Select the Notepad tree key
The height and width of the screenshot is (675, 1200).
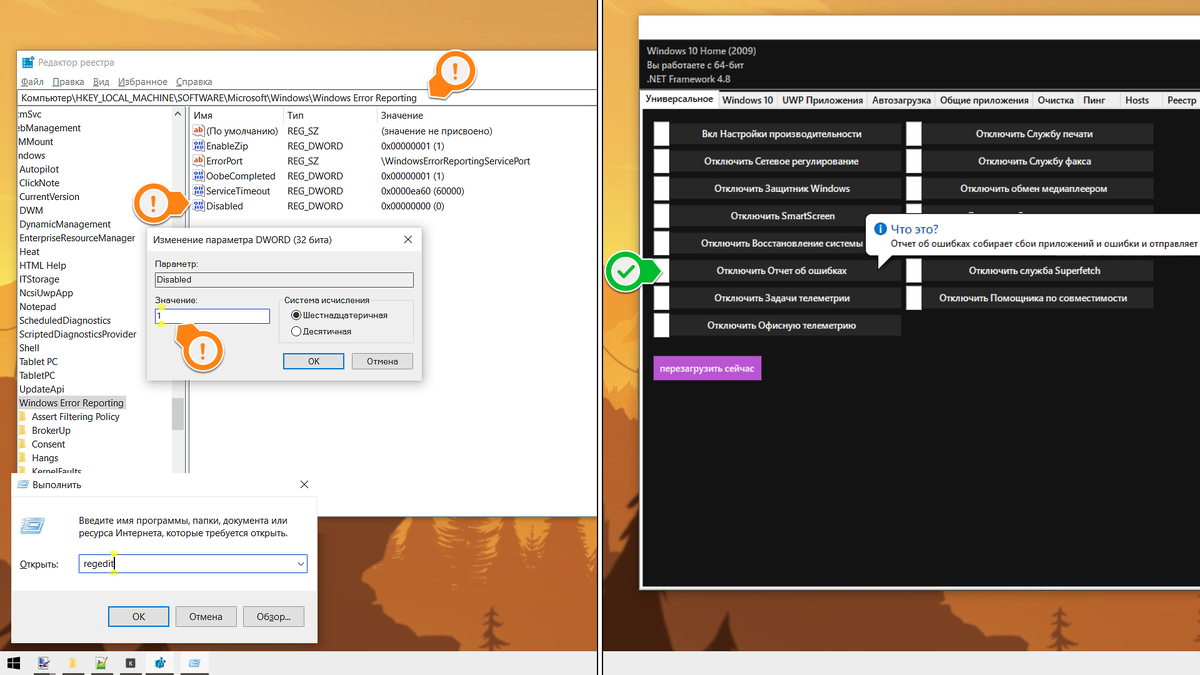(37, 307)
